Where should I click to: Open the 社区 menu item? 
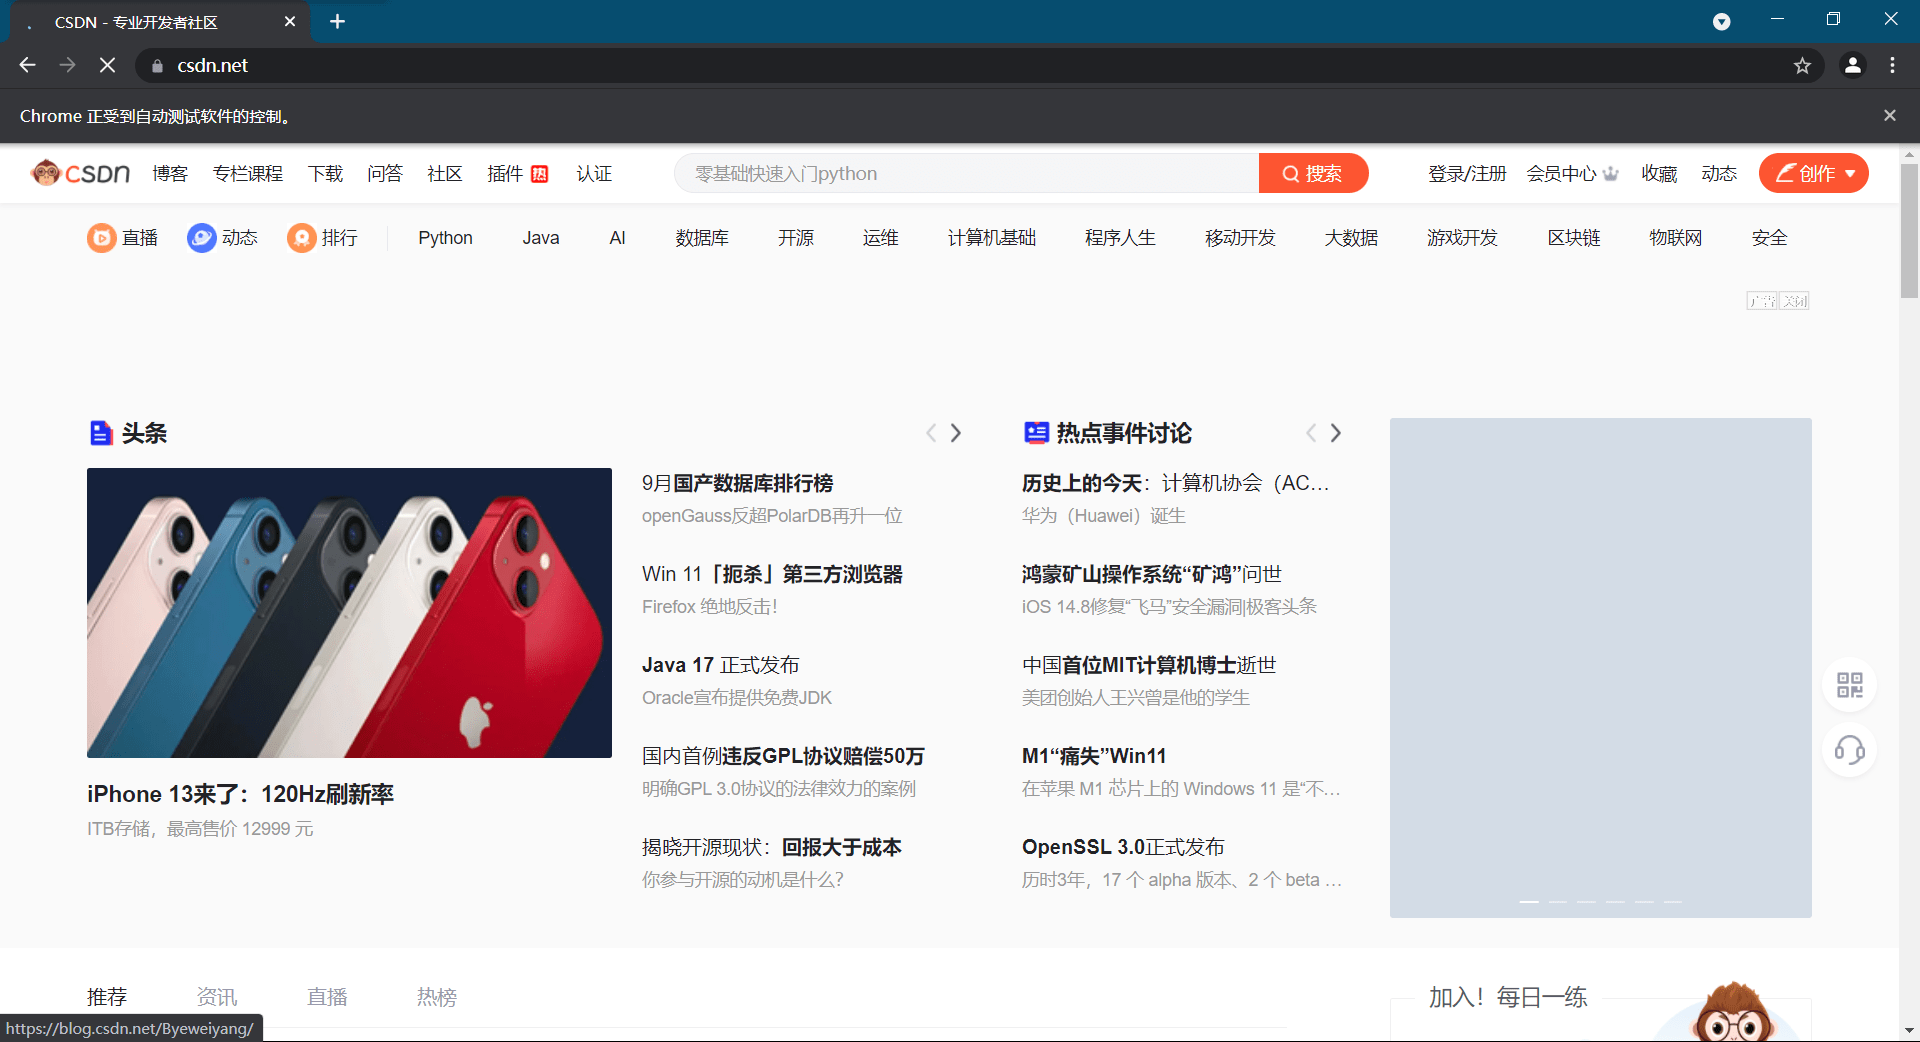pyautogui.click(x=445, y=174)
